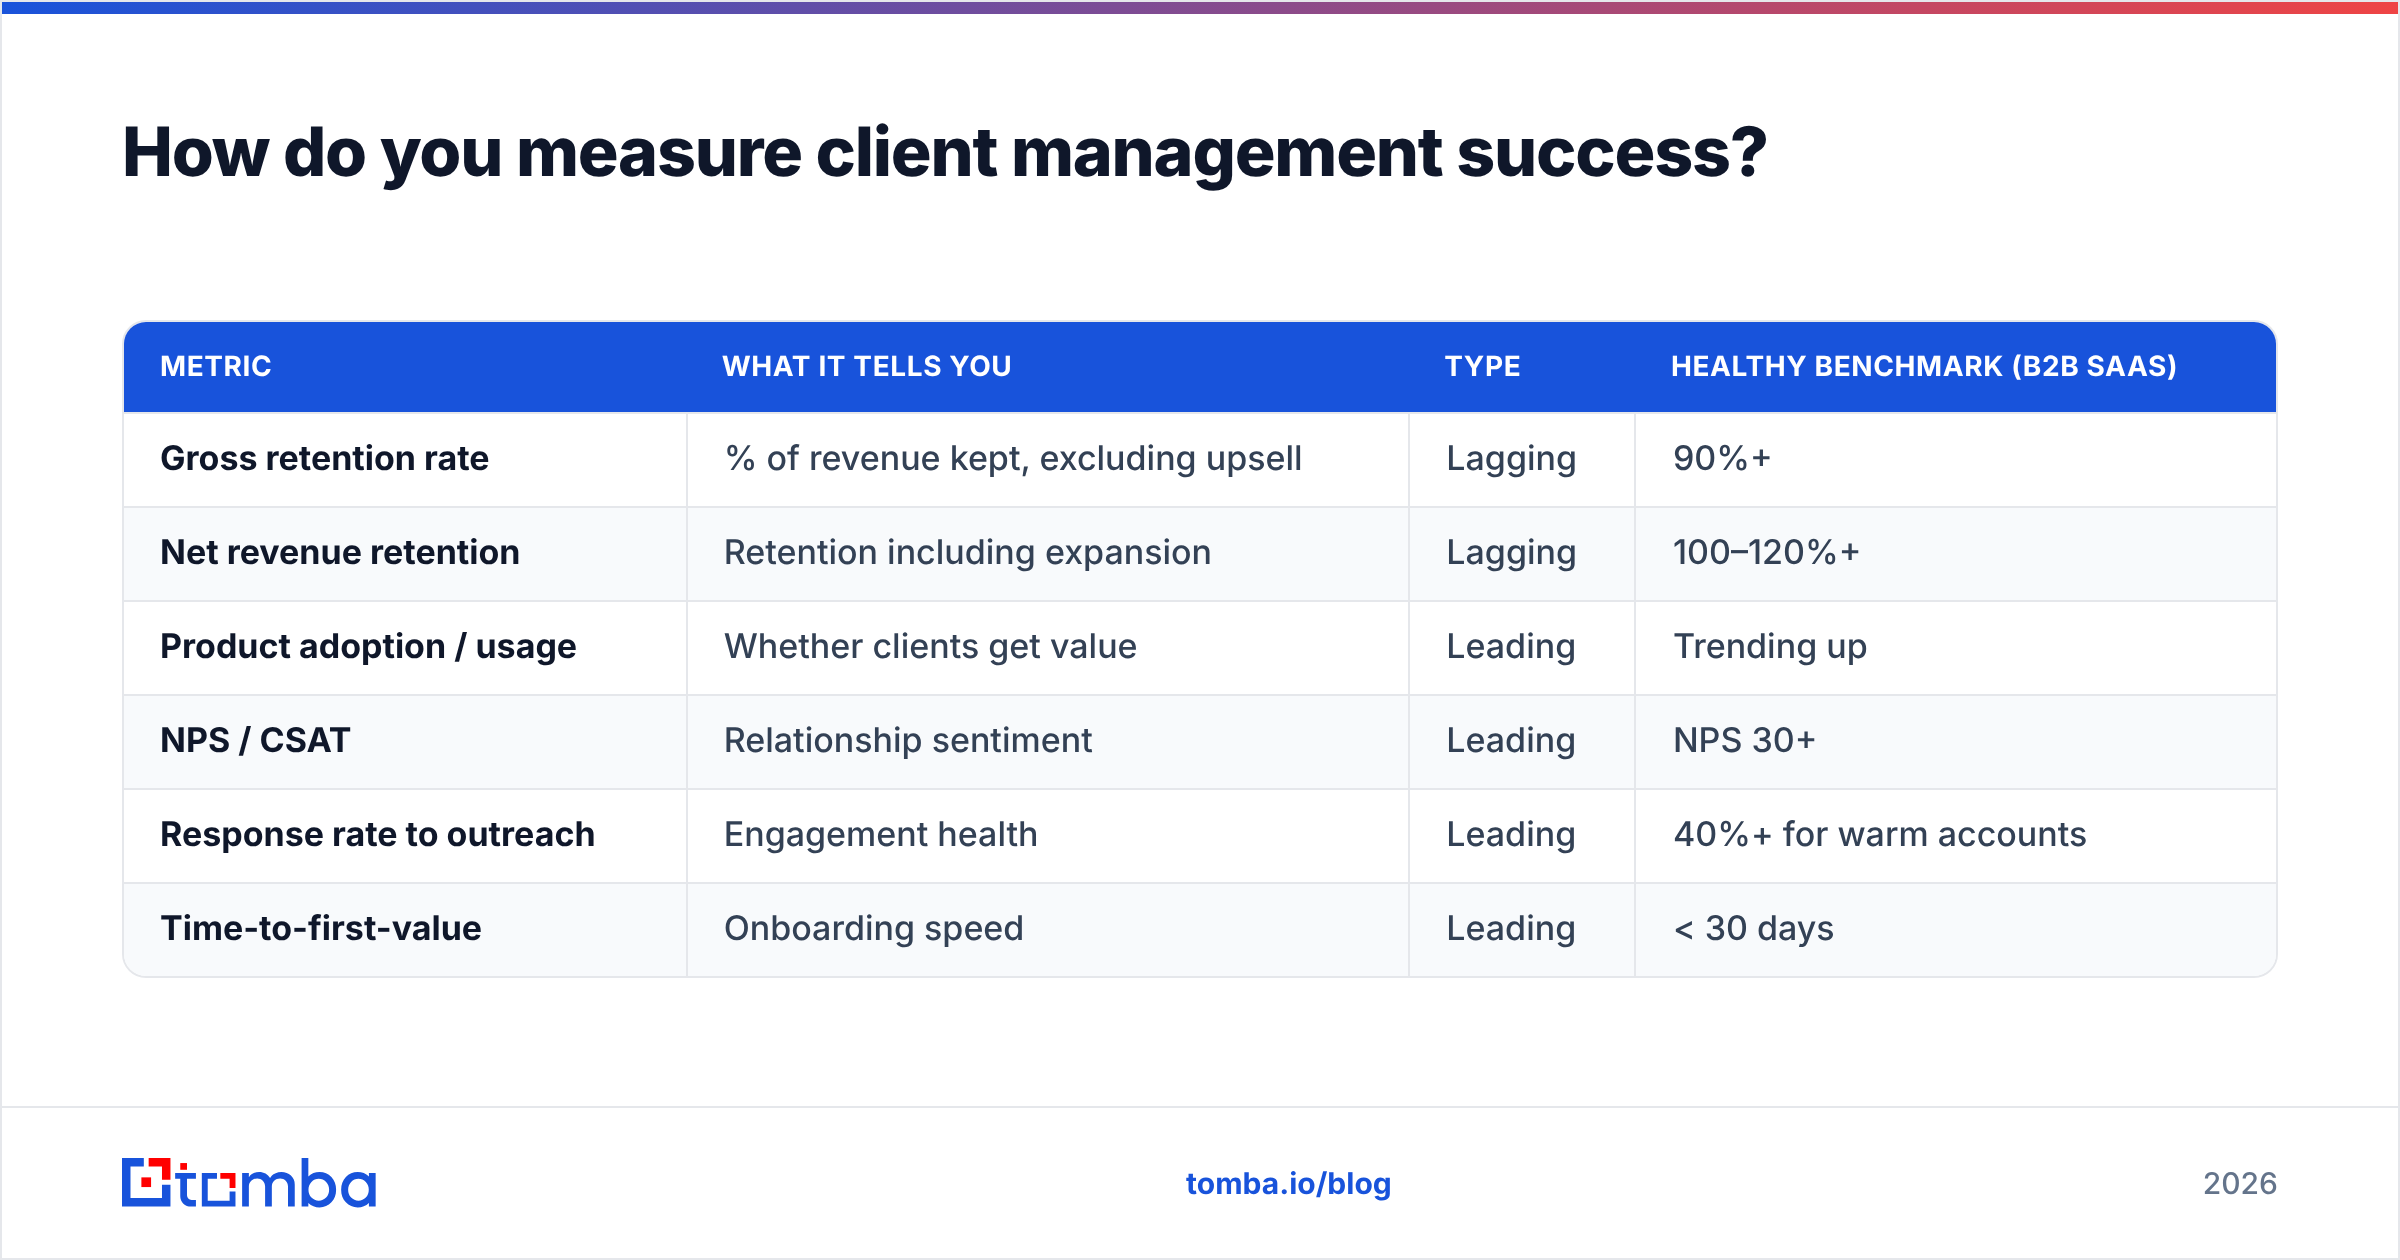Image resolution: width=2400 pixels, height=1260 pixels.
Task: Click '40%+ for warm accounts' benchmark
Action: [x=1880, y=834]
